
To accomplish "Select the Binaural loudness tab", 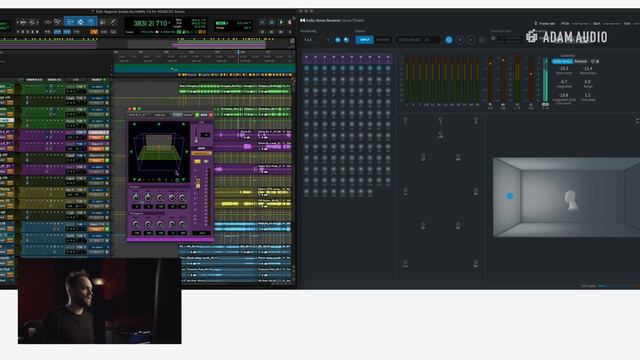I will coord(580,61).
